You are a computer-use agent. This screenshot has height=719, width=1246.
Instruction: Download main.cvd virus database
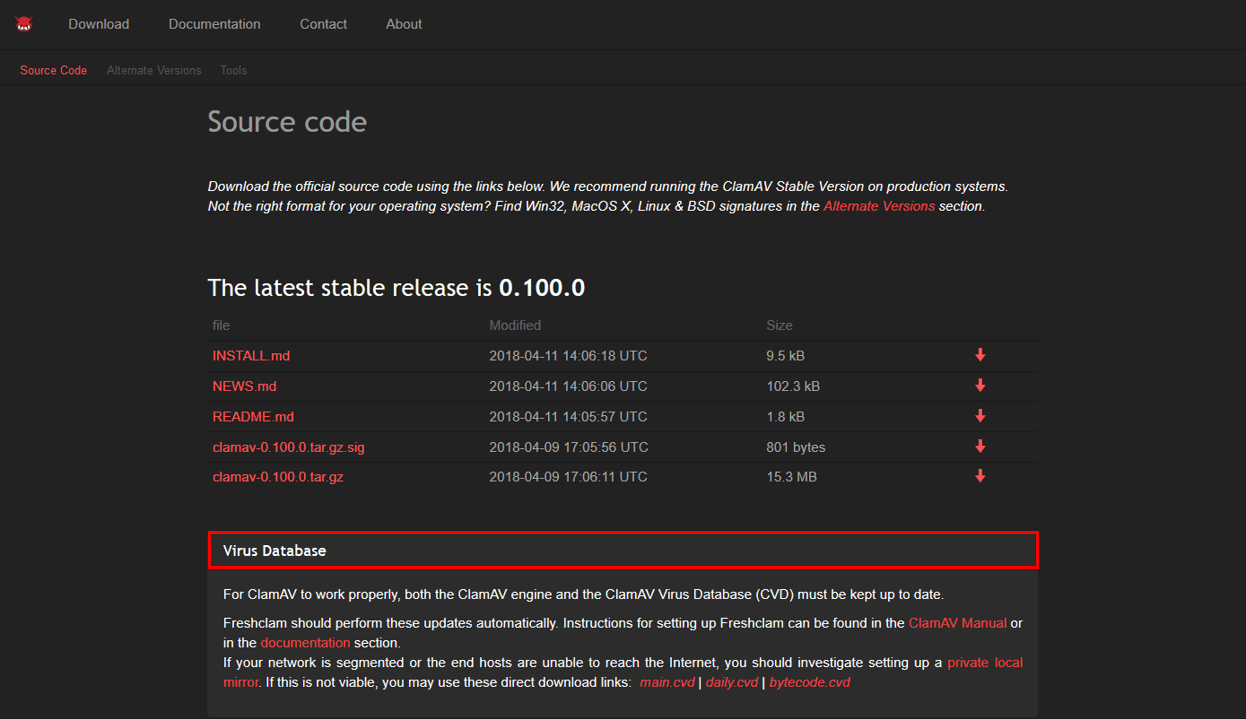tap(667, 682)
